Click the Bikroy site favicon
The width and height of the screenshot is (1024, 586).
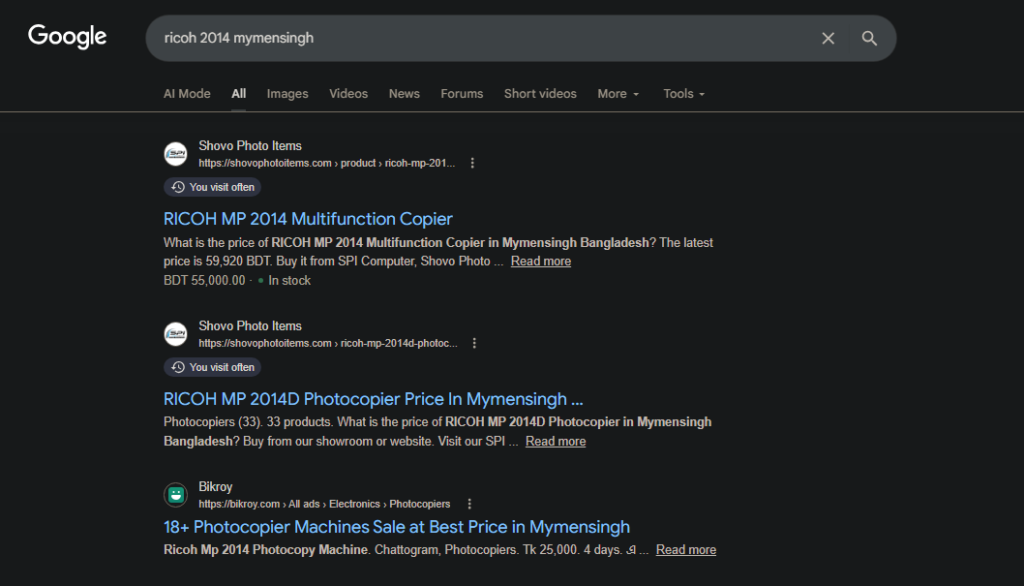[x=176, y=495]
